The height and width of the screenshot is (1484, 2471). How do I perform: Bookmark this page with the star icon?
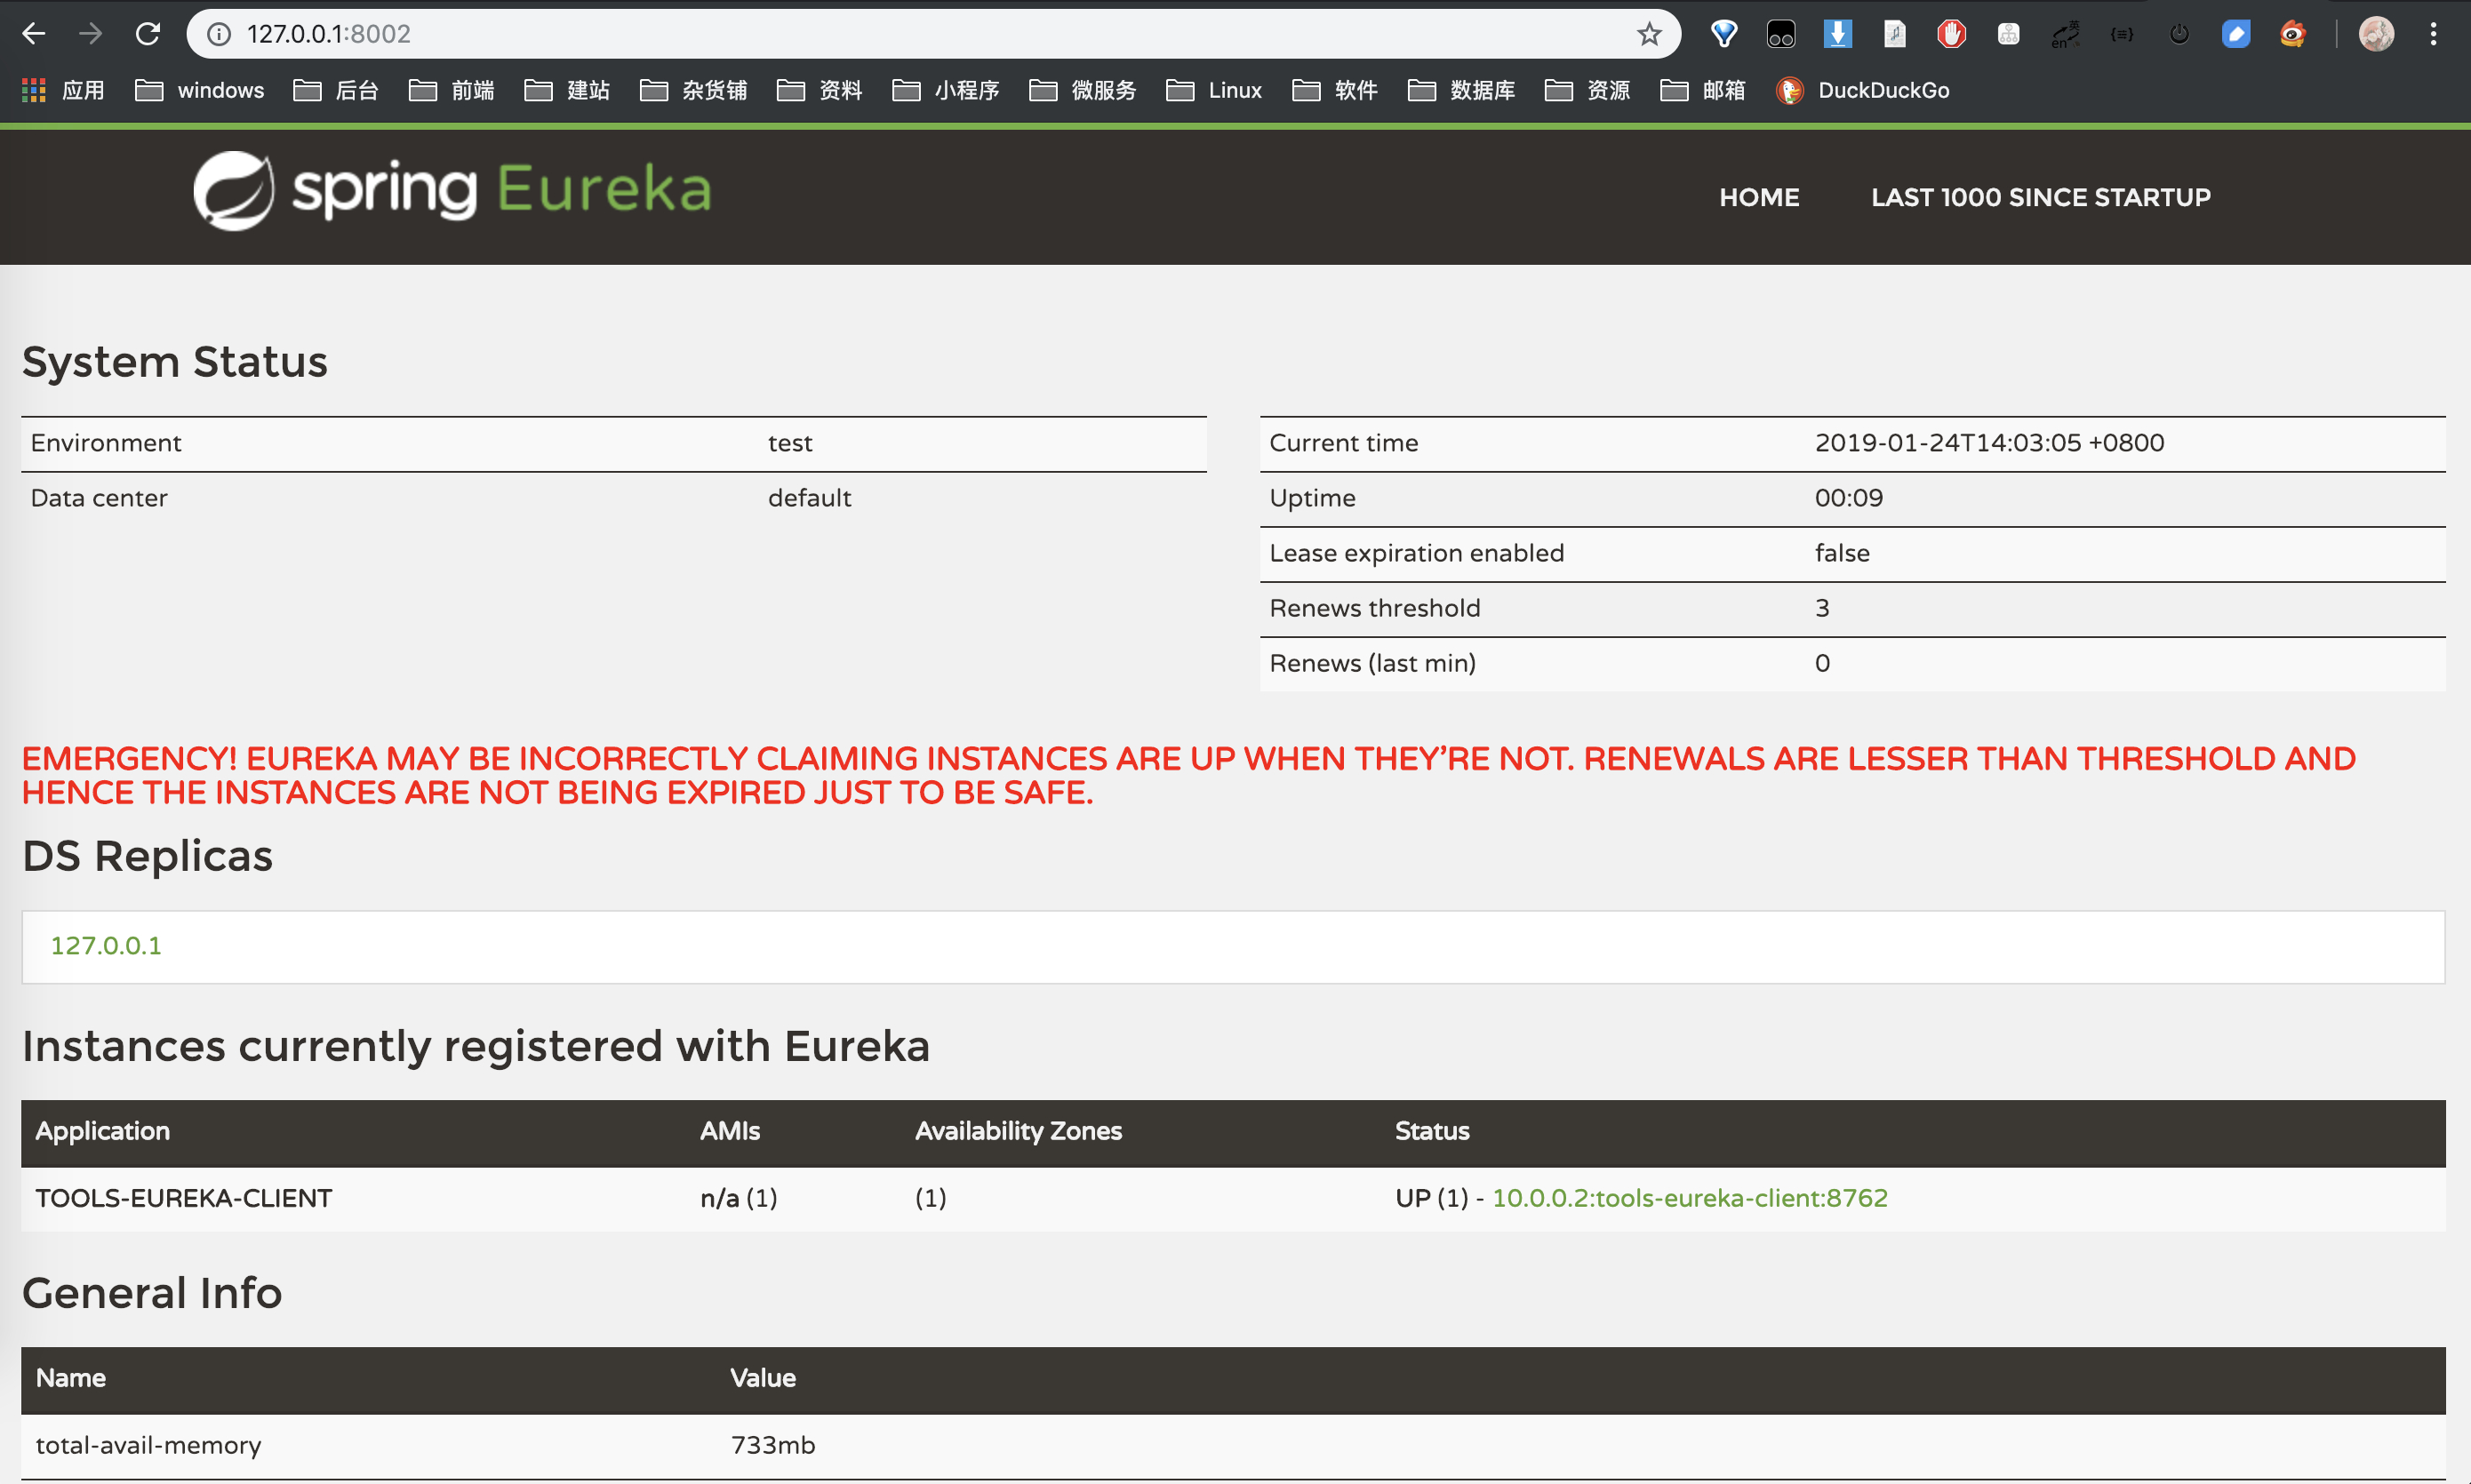click(1649, 34)
